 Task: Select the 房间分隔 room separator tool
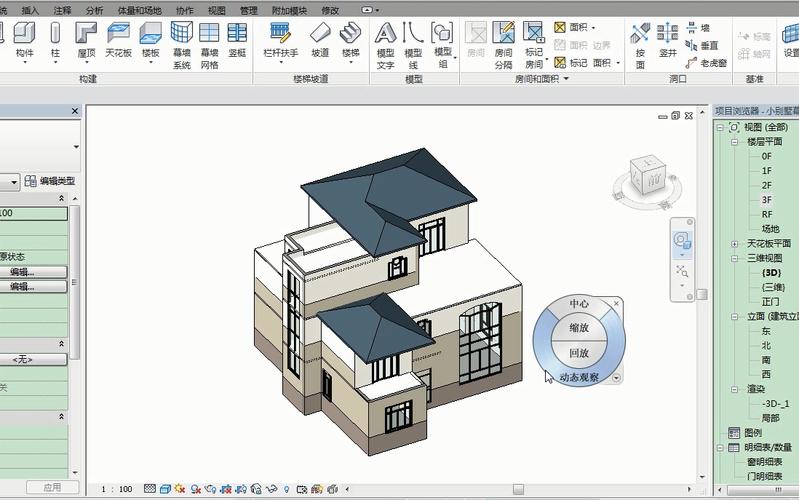click(503, 45)
